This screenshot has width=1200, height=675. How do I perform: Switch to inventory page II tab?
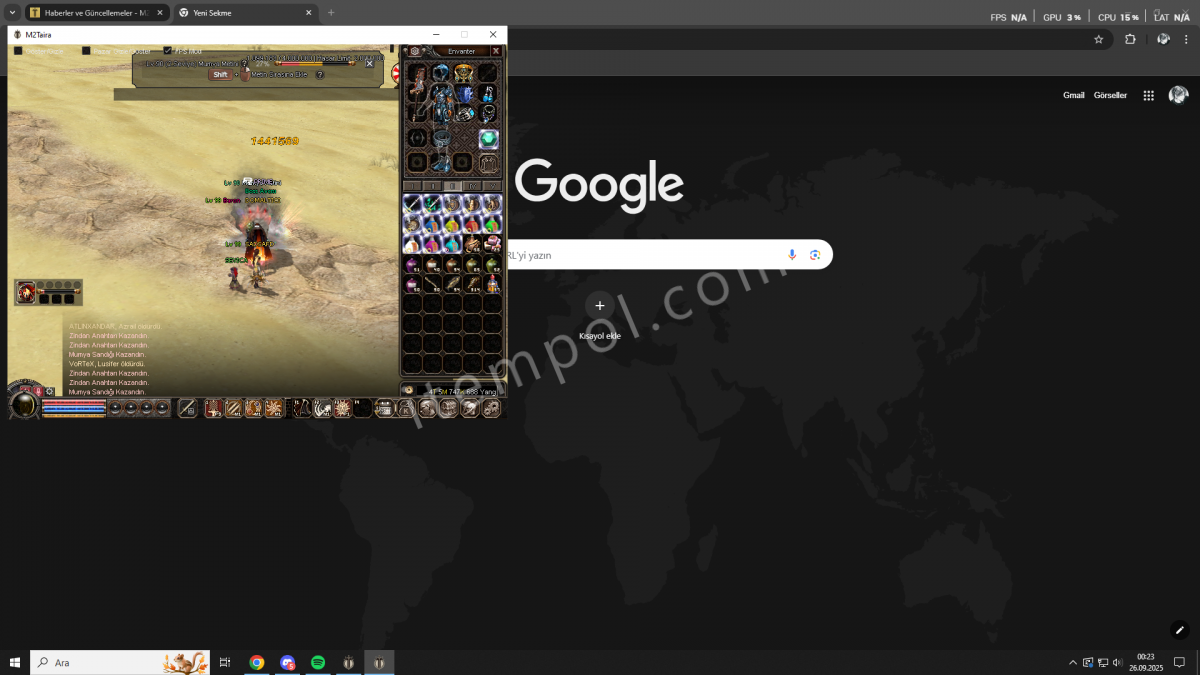[x=432, y=186]
